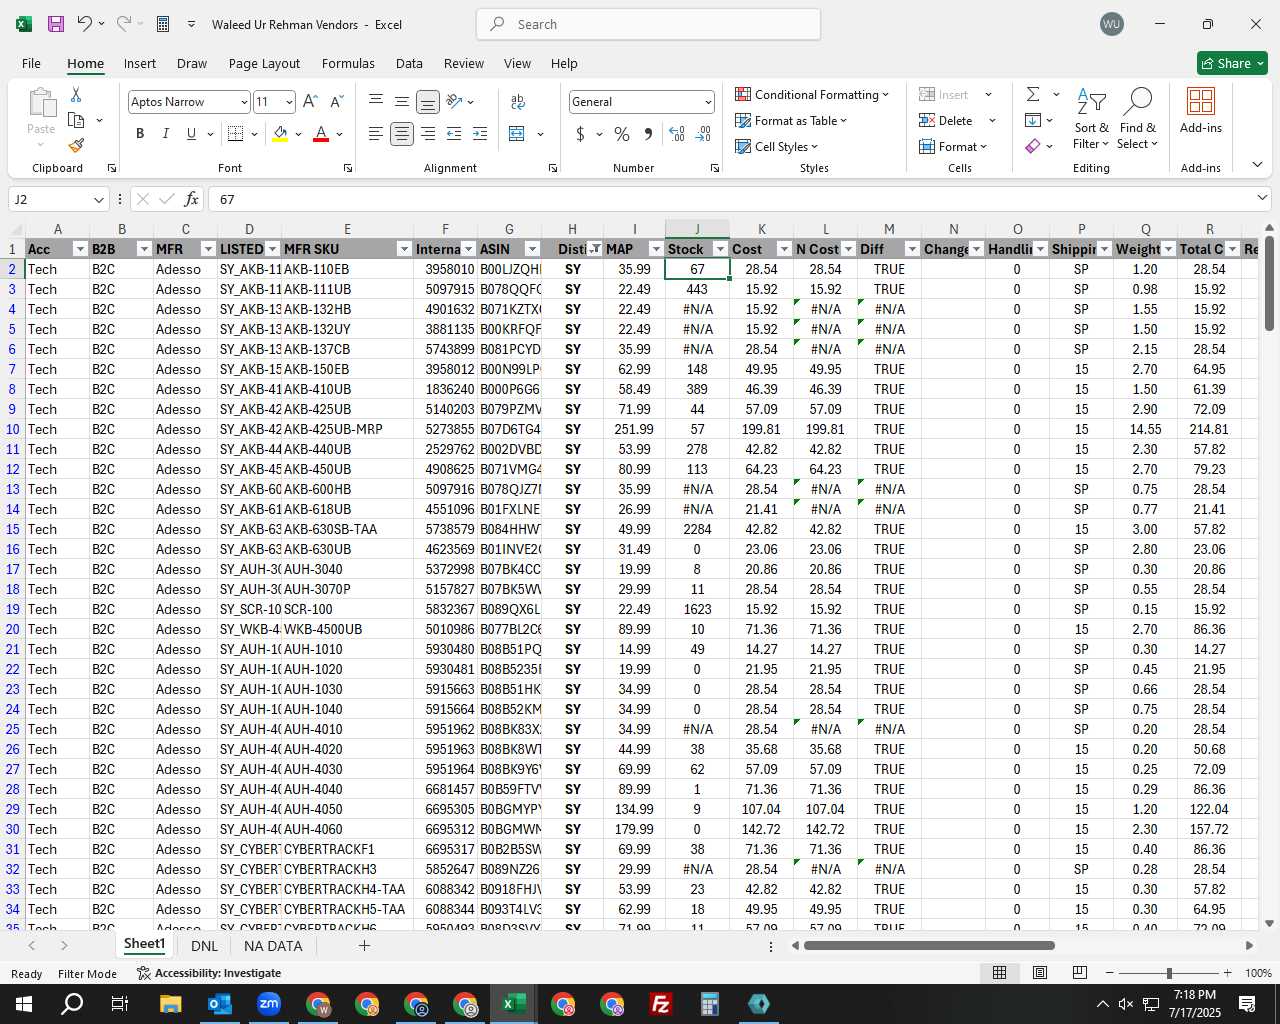This screenshot has height=1024, width=1280.
Task: Switch to Page Break Preview icon
Action: (1079, 972)
